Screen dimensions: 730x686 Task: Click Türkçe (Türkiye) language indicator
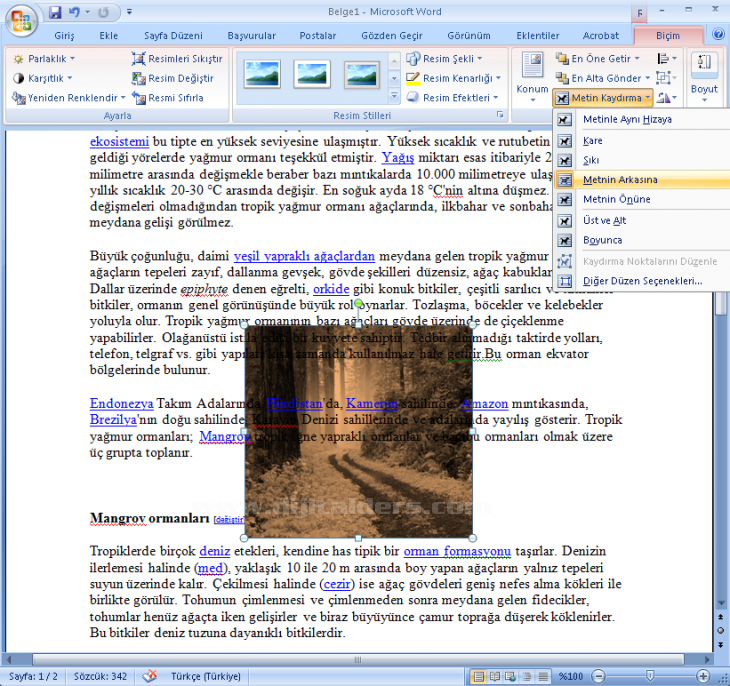coord(205,676)
